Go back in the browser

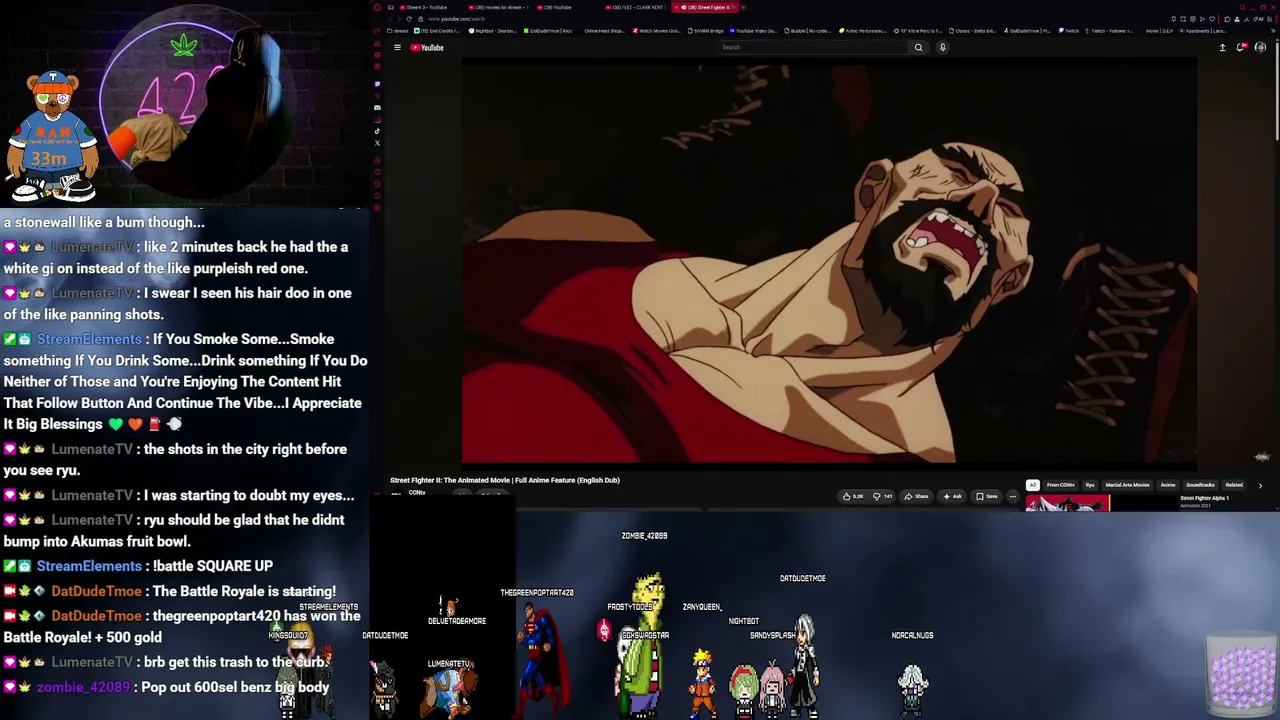(390, 19)
